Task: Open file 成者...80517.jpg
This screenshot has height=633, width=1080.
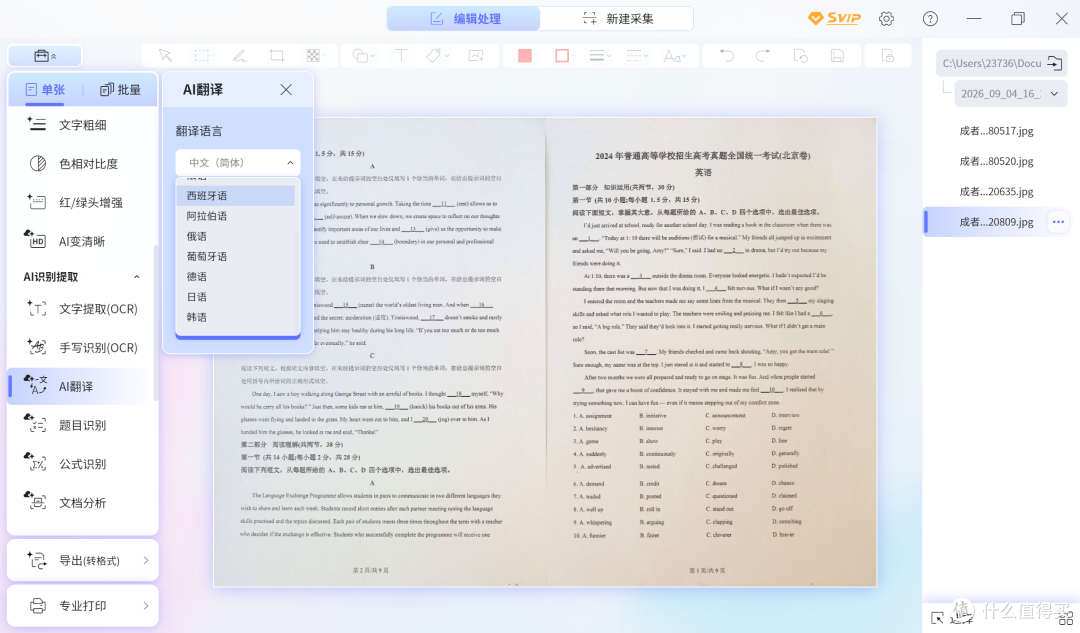Action: pyautogui.click(x=996, y=131)
